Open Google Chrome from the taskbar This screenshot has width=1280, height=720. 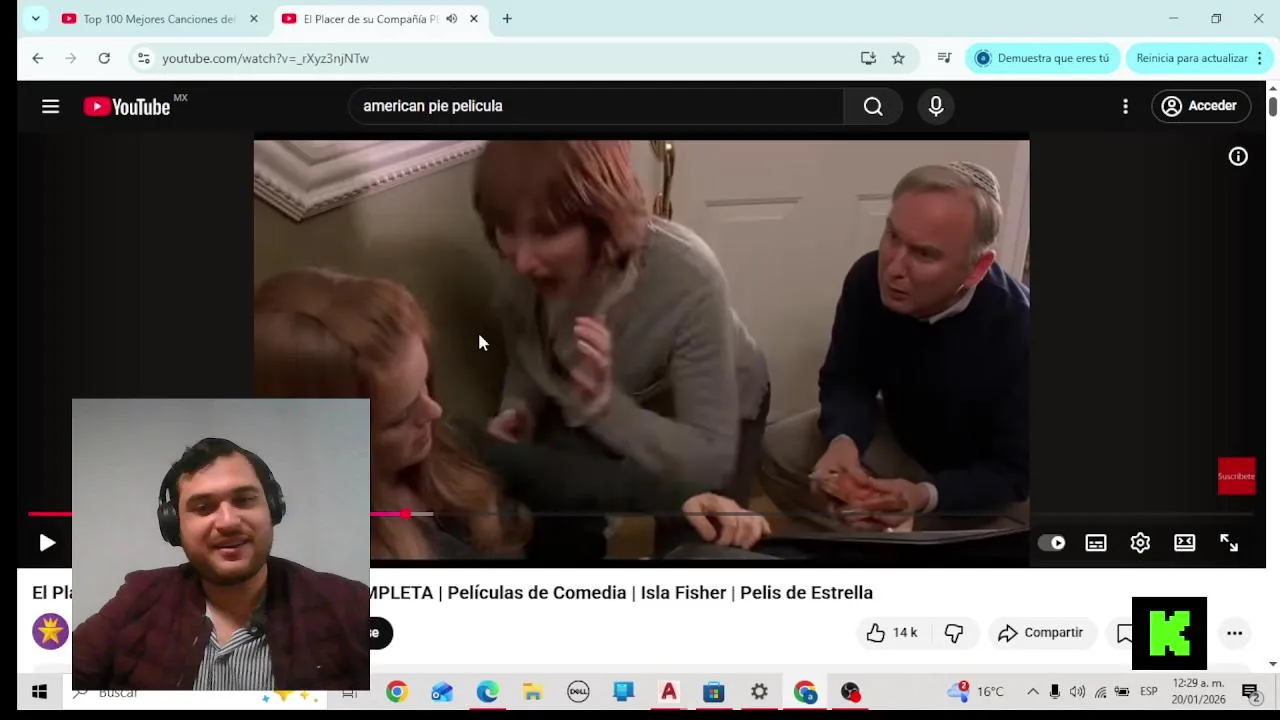pos(397,692)
